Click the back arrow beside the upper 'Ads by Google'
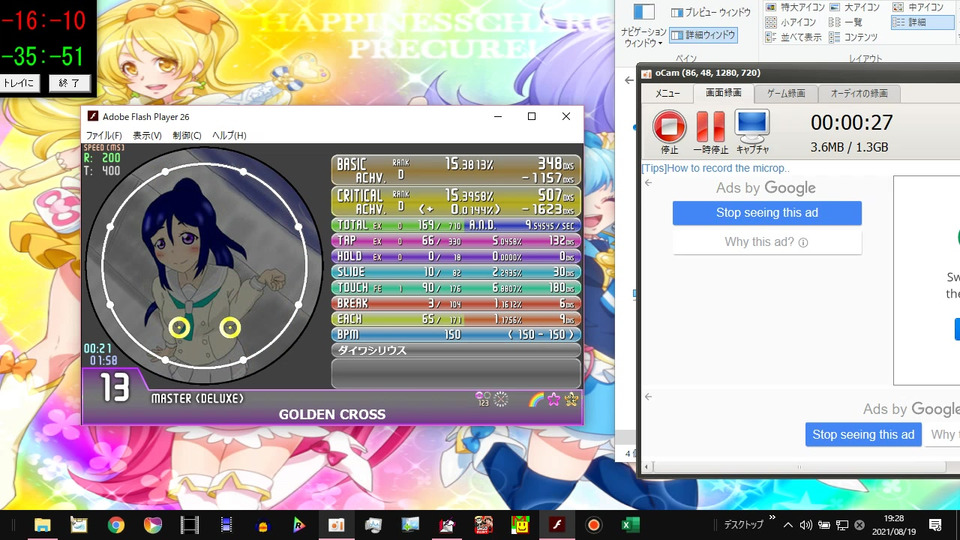 pos(648,182)
